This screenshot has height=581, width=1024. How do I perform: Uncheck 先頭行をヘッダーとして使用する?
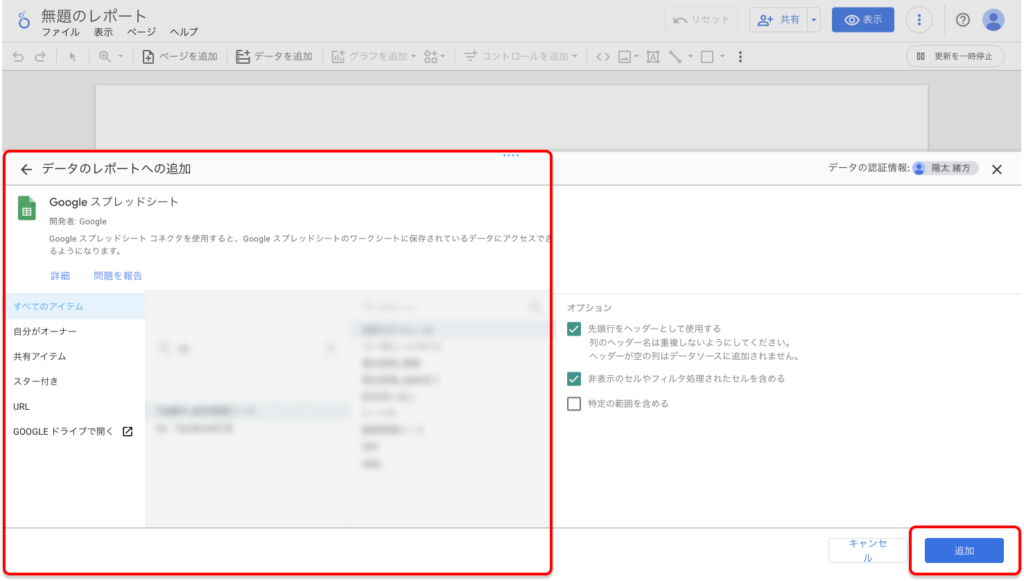[575, 328]
